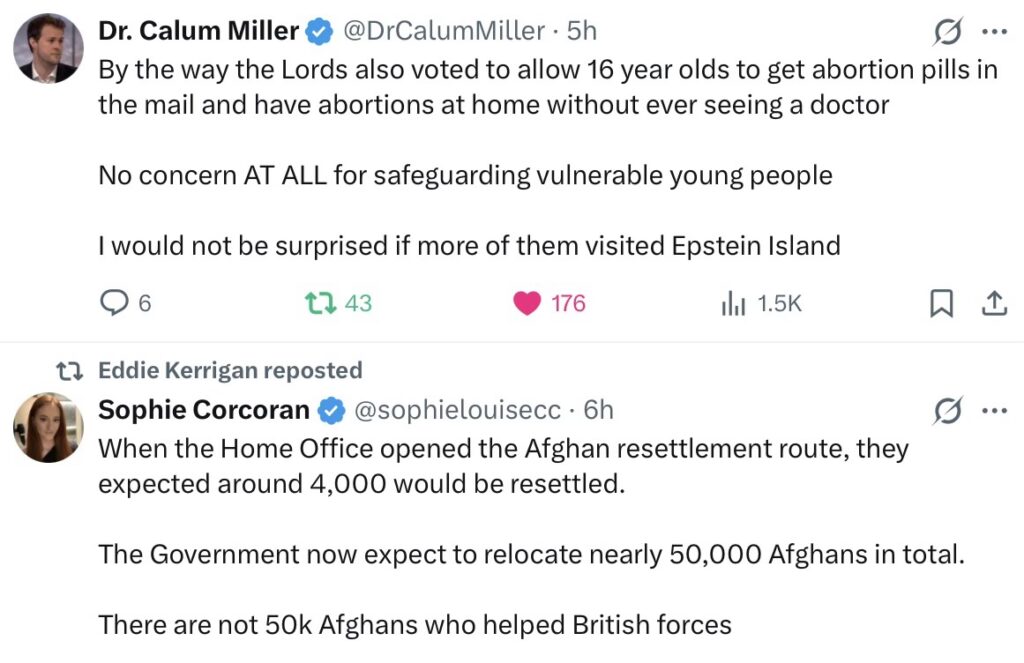Open the 5h timestamp on Calum's tweet

(581, 32)
